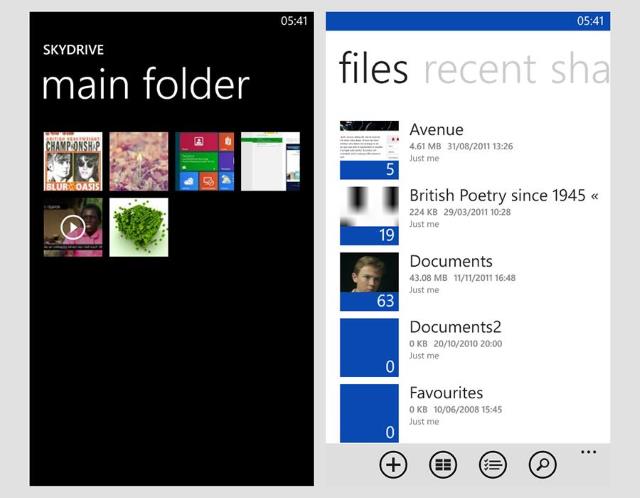This screenshot has height=498, width=640.
Task: Click '0 KB 20/10/2010 20:00' details
Action: pyautogui.click(x=456, y=343)
